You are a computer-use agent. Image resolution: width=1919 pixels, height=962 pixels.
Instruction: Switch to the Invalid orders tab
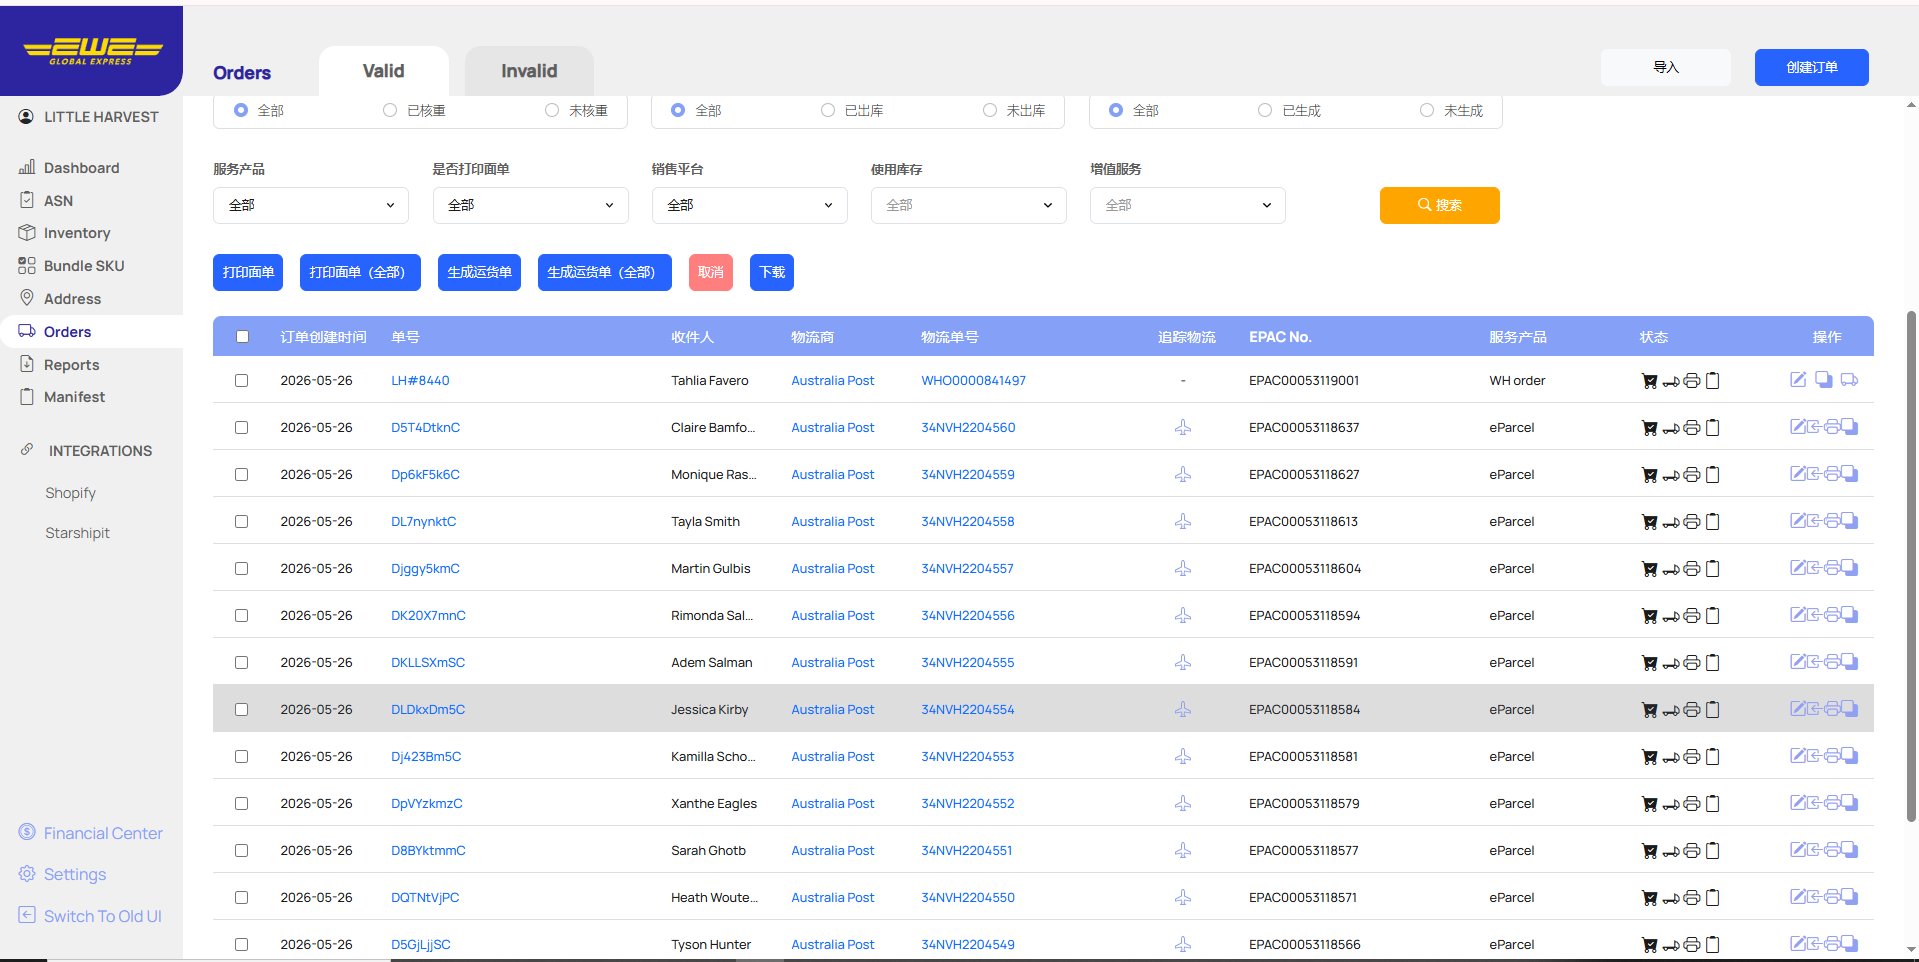(x=529, y=71)
